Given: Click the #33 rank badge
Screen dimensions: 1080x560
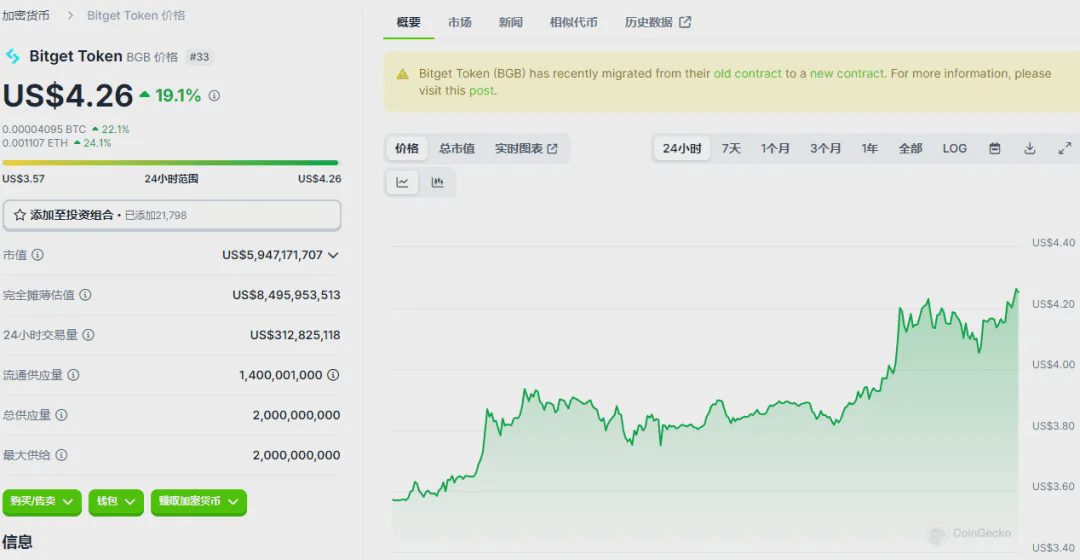Looking at the screenshot, I should (199, 57).
